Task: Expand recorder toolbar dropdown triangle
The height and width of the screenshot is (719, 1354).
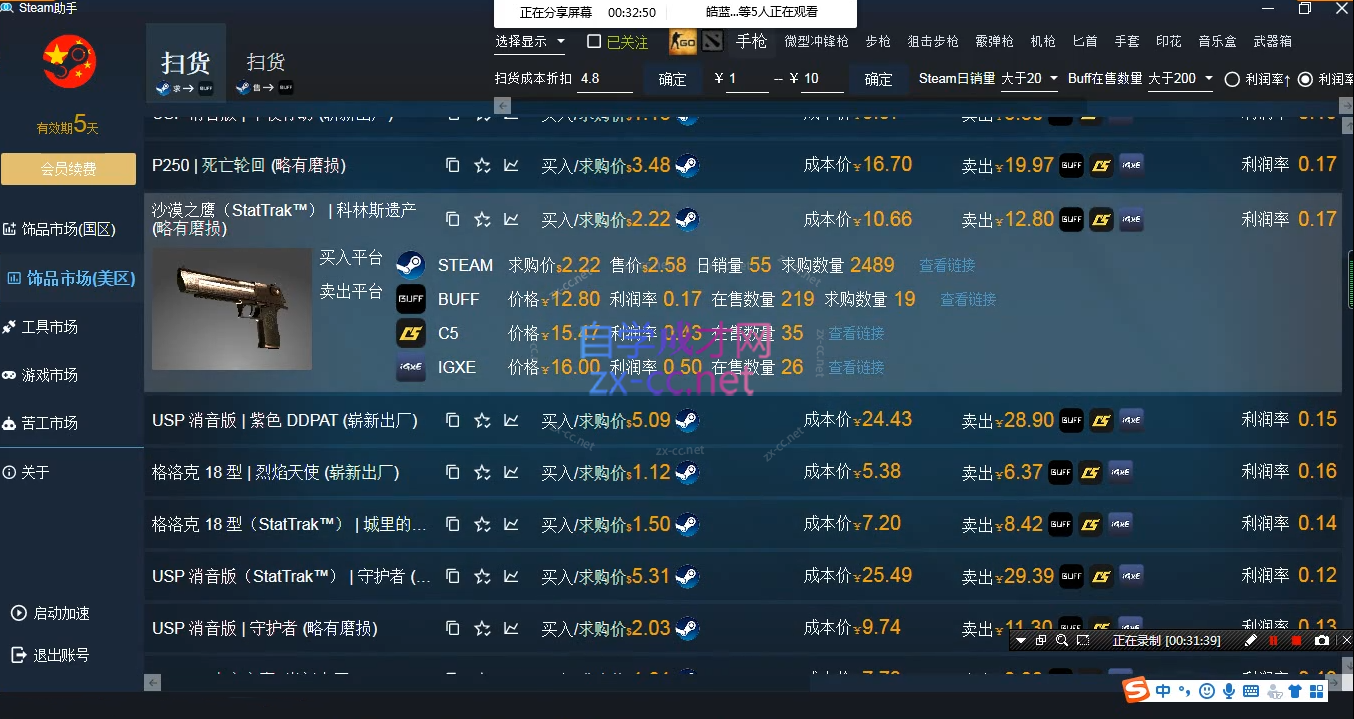Action: pyautogui.click(x=1021, y=640)
